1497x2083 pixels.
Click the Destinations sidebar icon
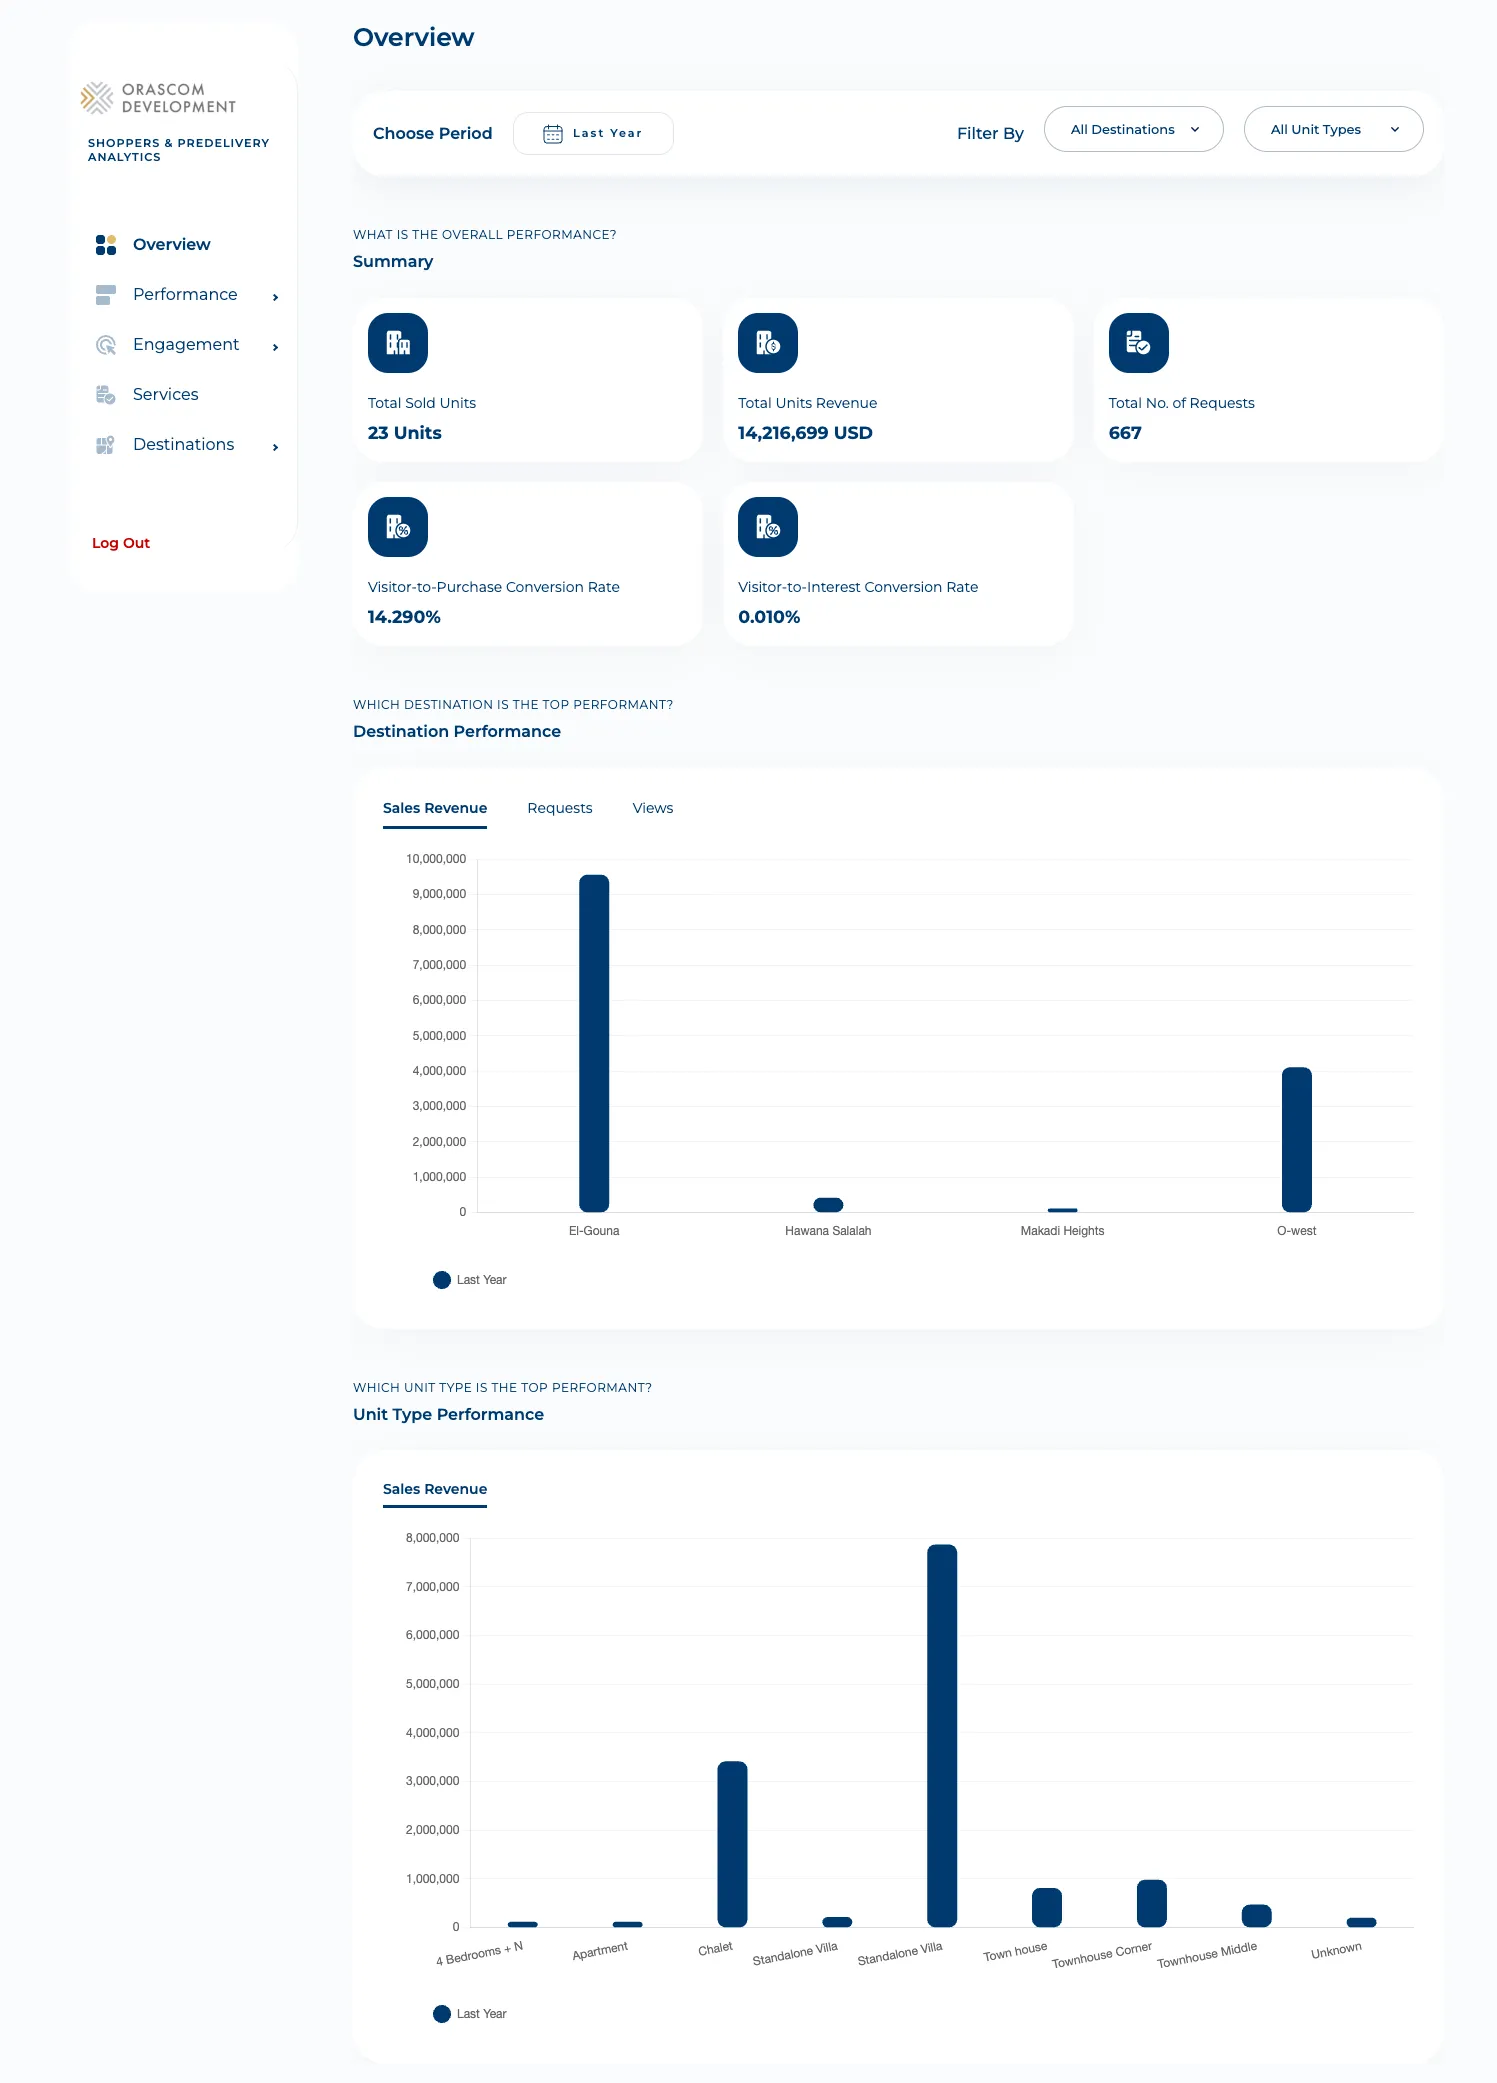106,445
